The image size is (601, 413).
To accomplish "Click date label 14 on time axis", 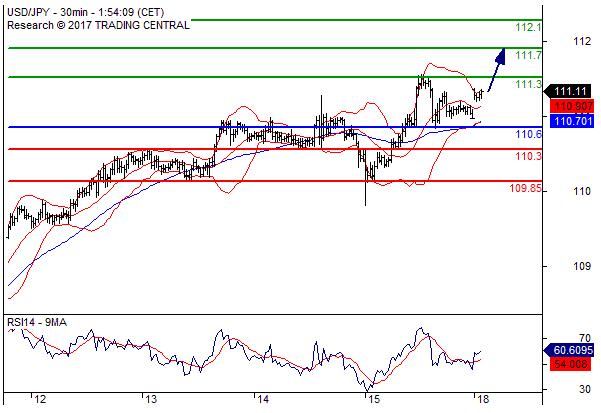I will click(263, 400).
